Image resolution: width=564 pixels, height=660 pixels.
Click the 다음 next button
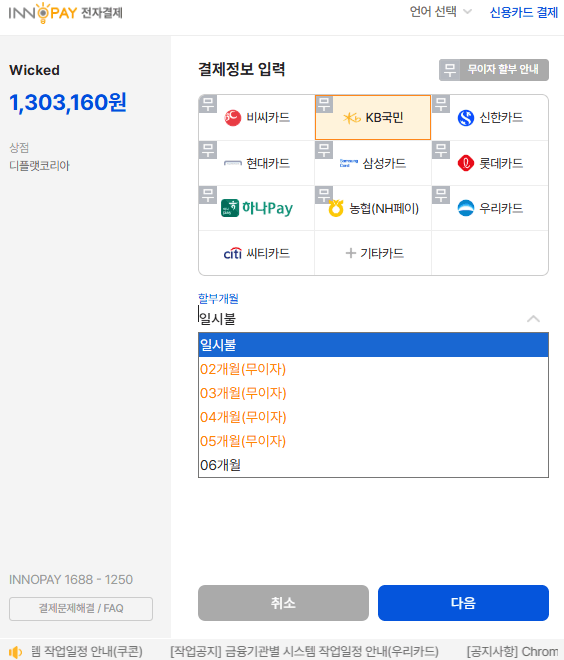coord(463,603)
